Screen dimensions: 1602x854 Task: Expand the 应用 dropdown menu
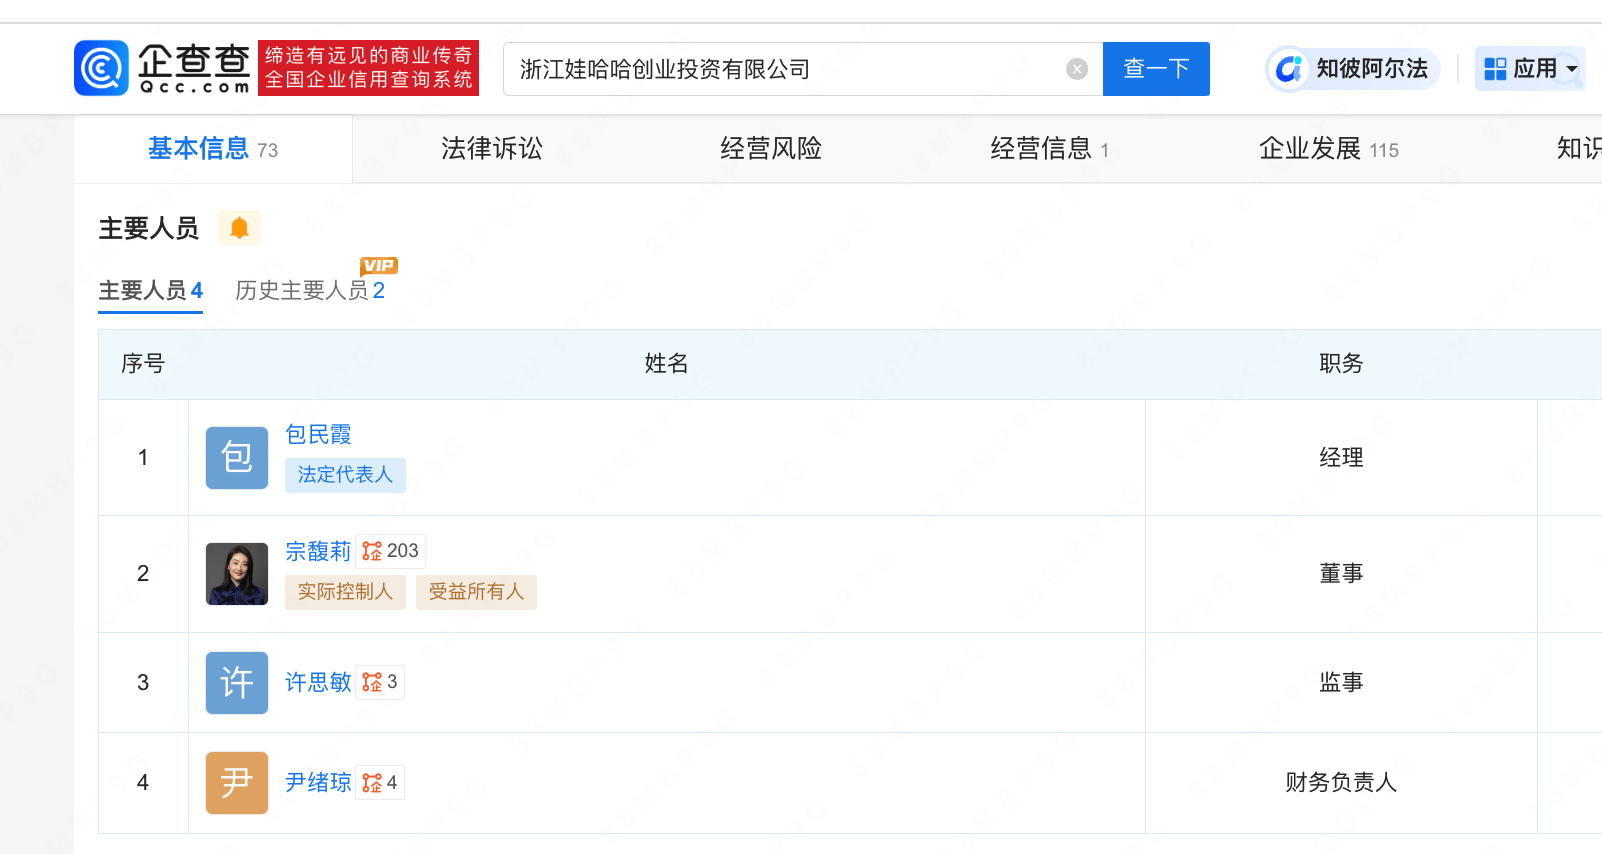coord(1530,69)
